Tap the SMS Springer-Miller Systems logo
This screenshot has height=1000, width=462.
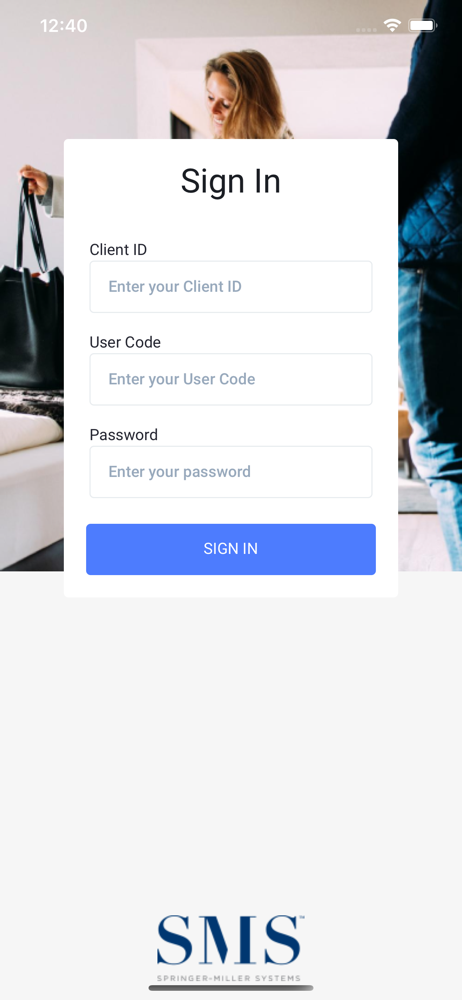[x=230, y=948]
